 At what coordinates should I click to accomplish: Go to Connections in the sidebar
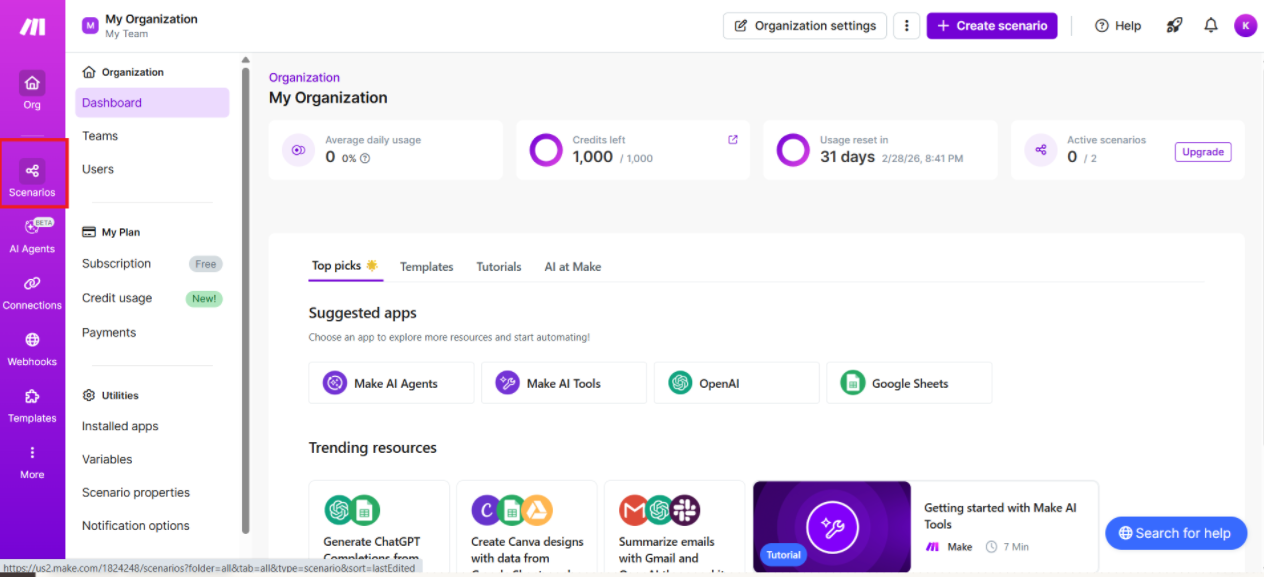tap(32, 291)
